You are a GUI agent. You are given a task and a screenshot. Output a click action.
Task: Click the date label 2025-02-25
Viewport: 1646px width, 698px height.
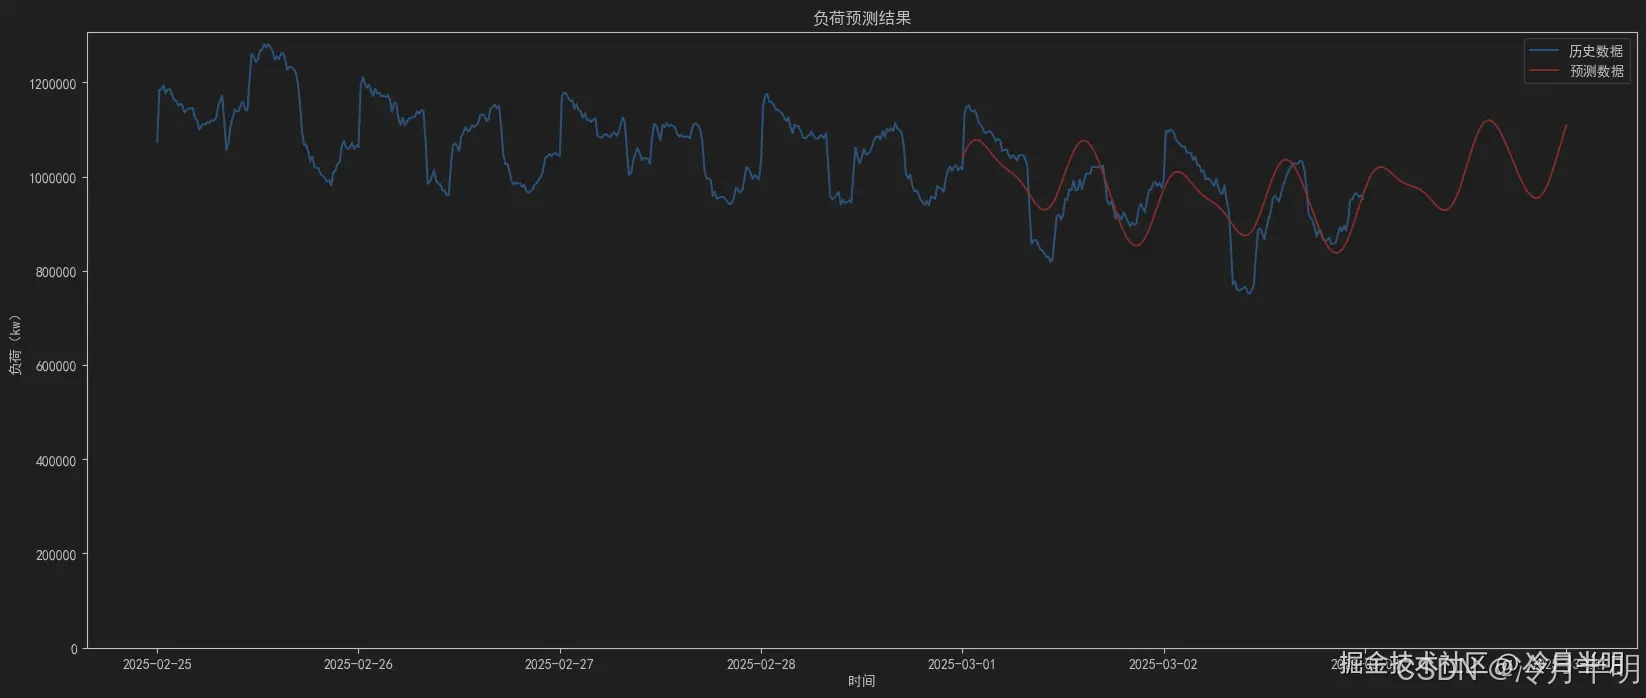coord(157,664)
